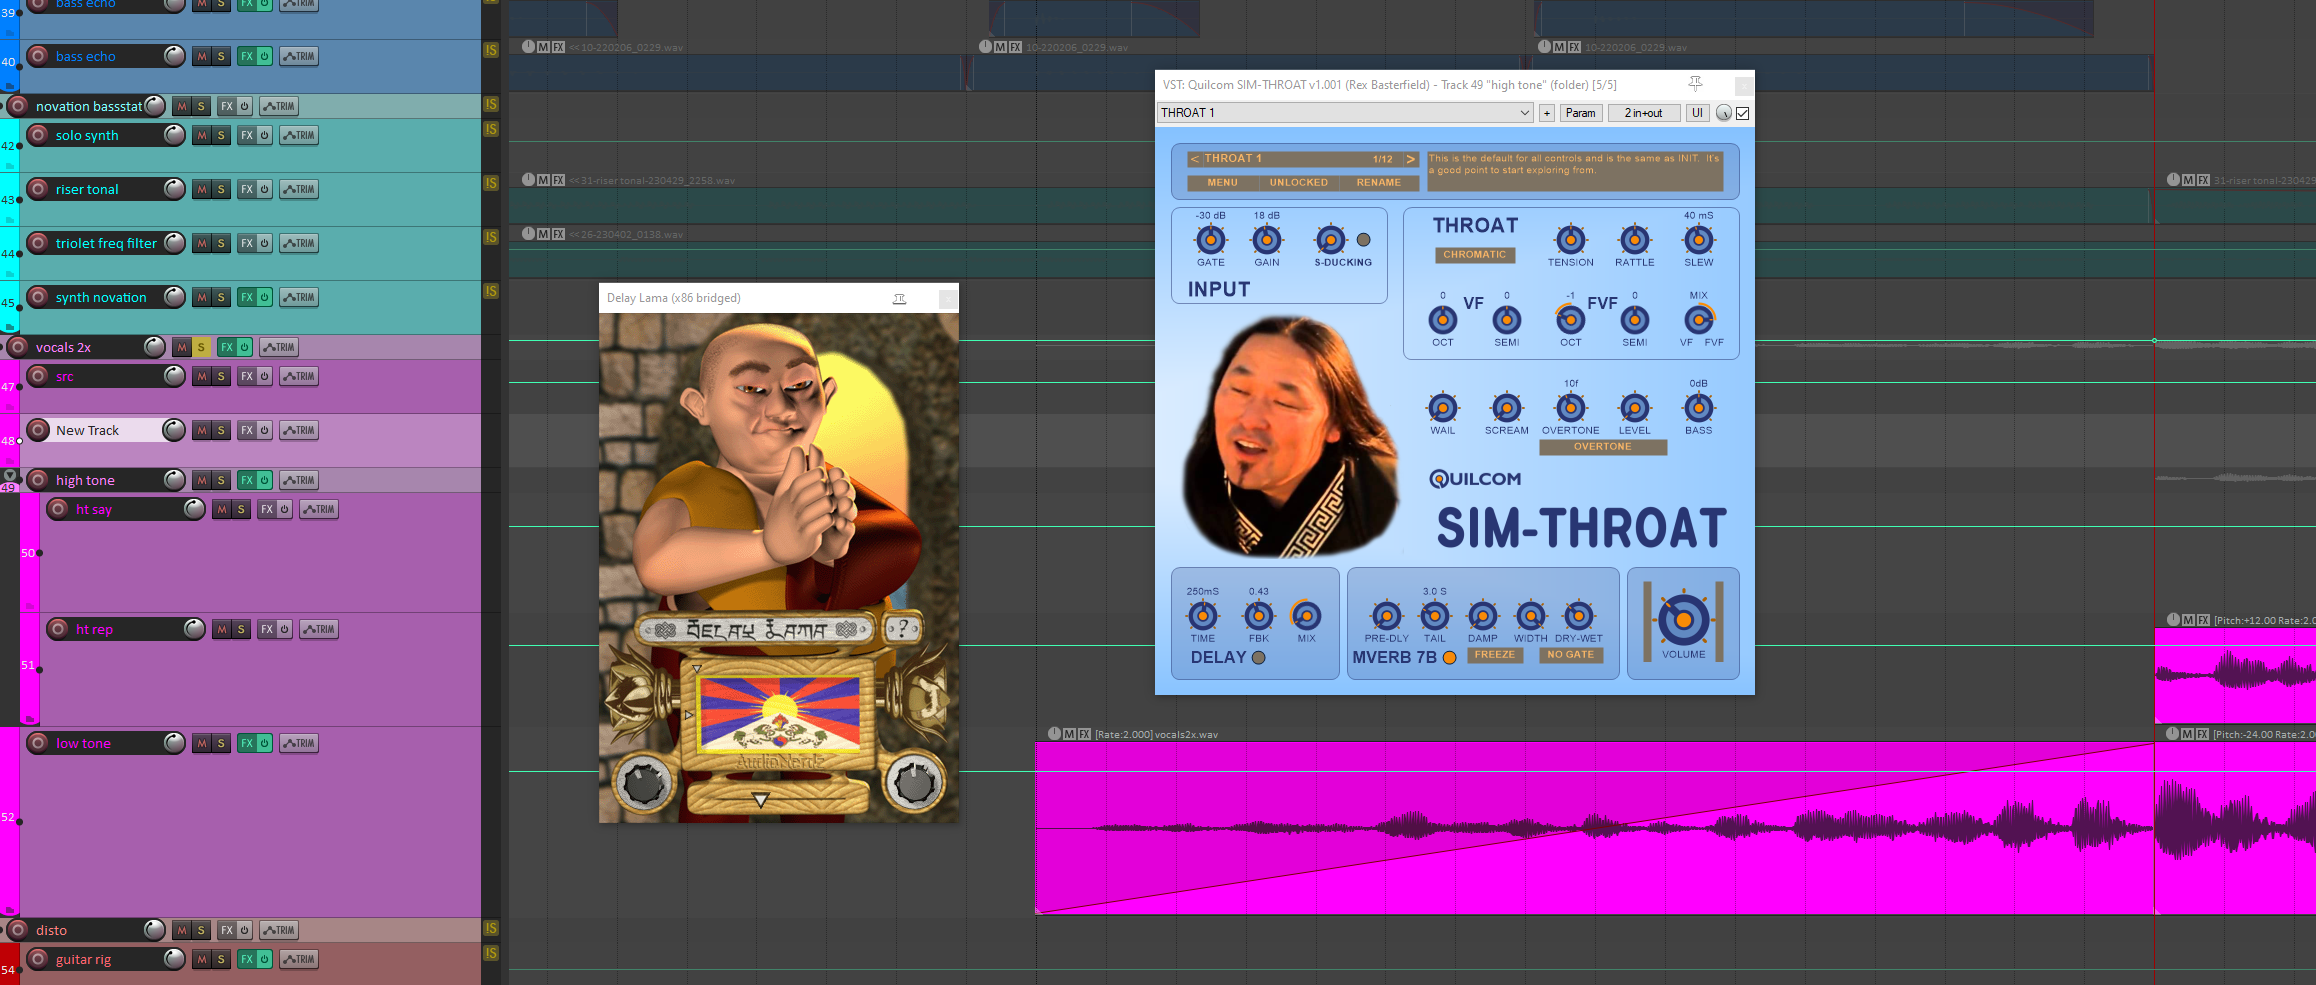The height and width of the screenshot is (985, 2316).
Task: Click the OVERTONE mode button below the knobs
Action: tap(1602, 447)
